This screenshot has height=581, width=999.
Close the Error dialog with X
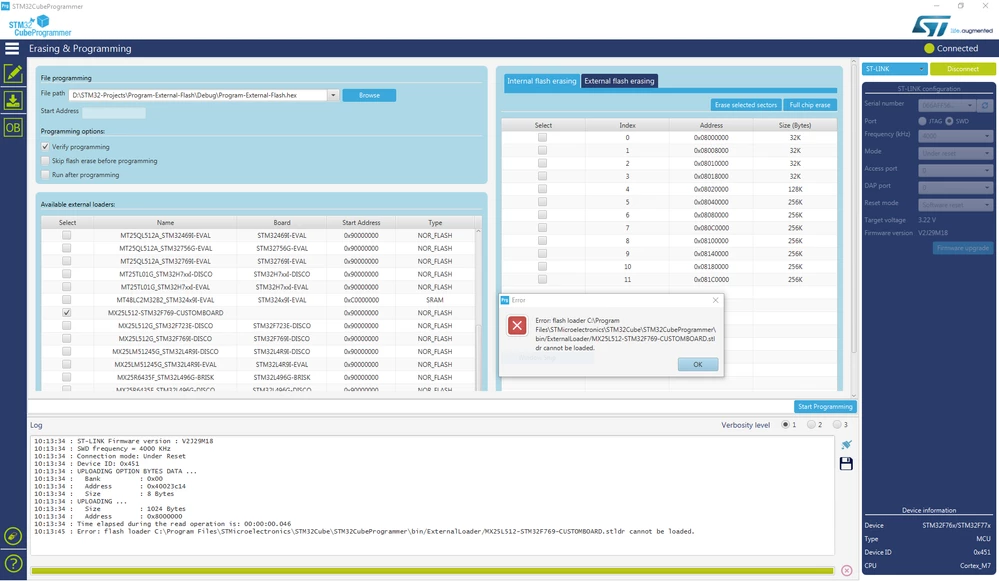(715, 300)
